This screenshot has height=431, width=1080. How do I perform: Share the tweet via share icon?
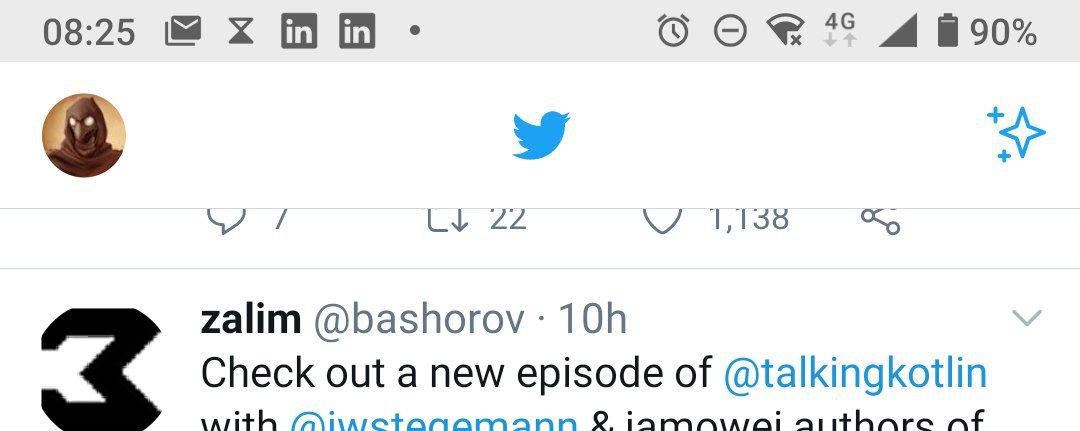(880, 220)
